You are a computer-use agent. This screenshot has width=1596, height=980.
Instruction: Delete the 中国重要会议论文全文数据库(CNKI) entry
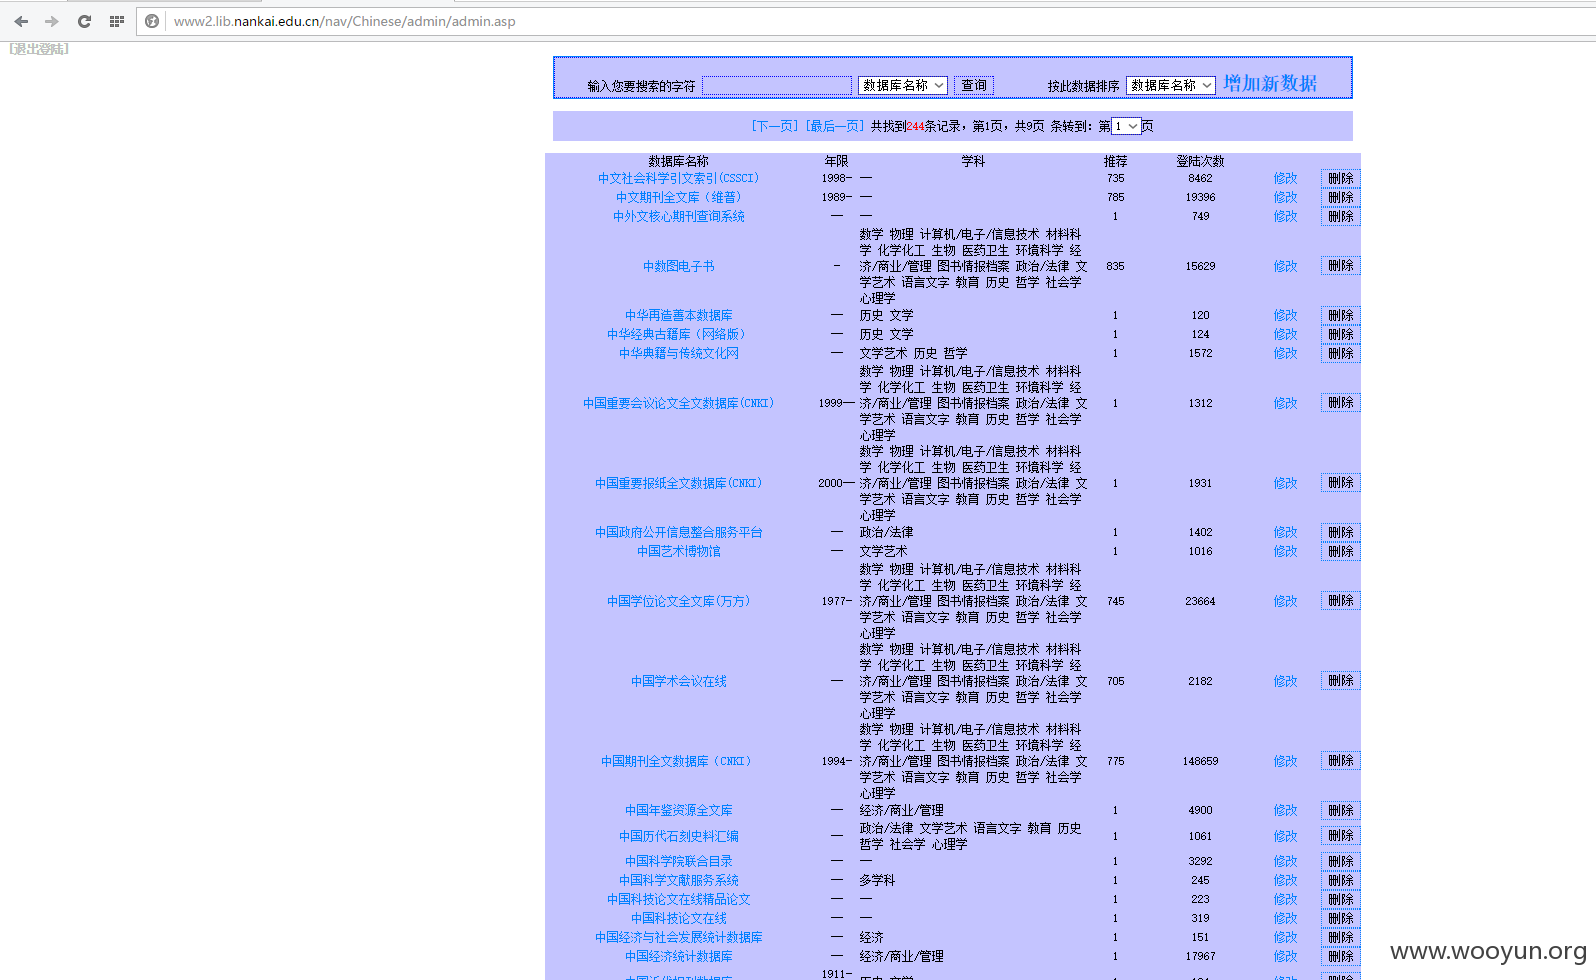click(1341, 403)
